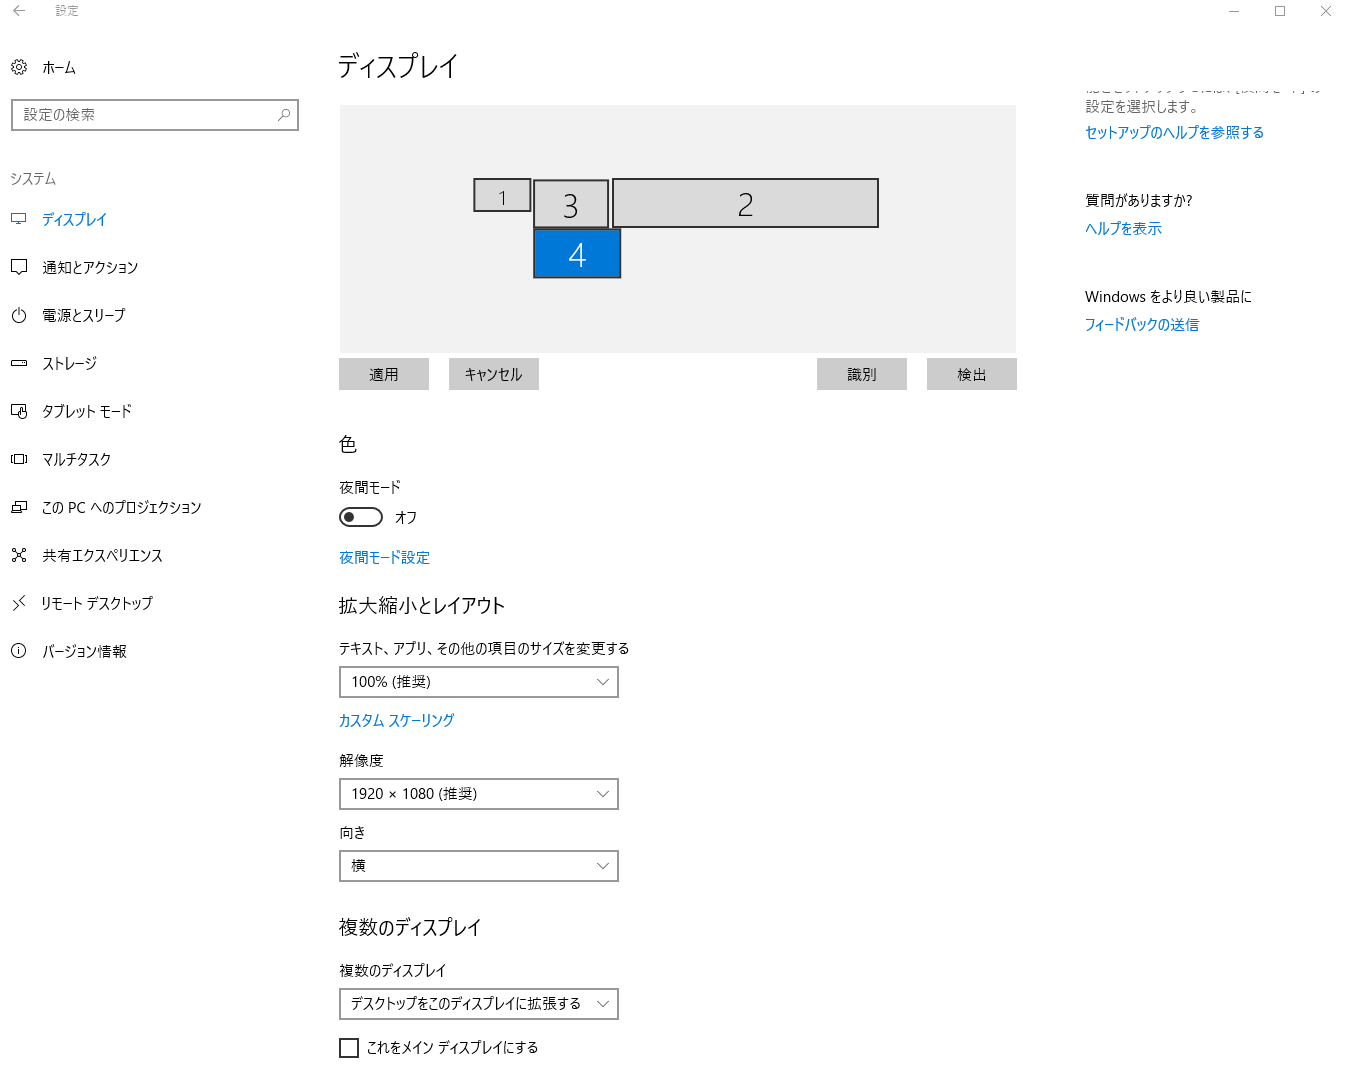Open セットアップのヘルプを参照する link
The height and width of the screenshot is (1070, 1346).
pyautogui.click(x=1174, y=133)
